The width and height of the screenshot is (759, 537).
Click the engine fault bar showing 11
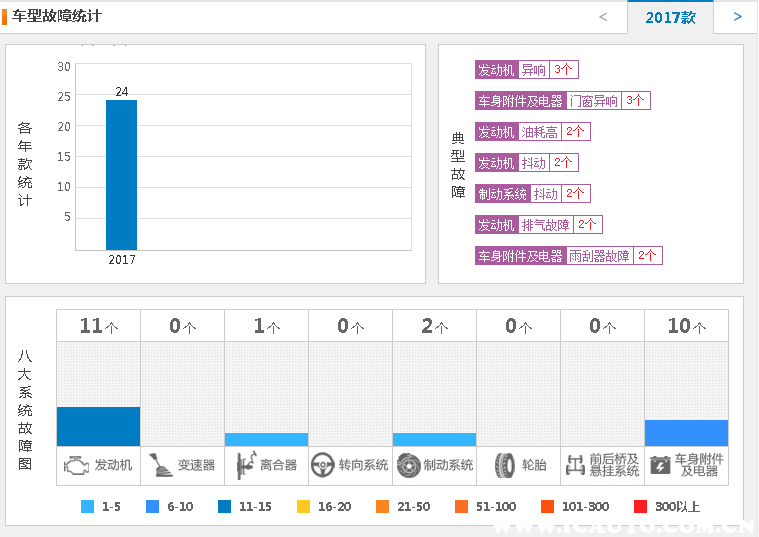pyautogui.click(x=98, y=426)
